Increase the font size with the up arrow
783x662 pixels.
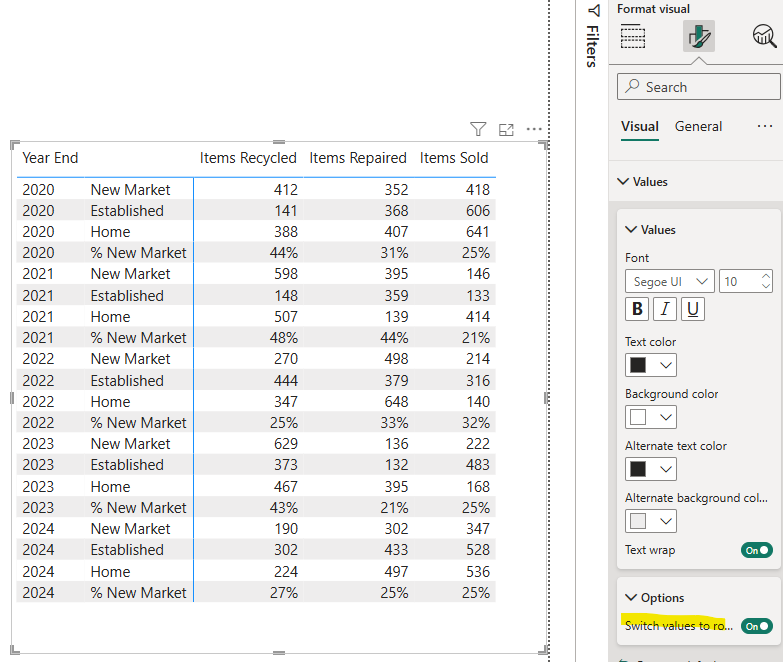pos(766,276)
